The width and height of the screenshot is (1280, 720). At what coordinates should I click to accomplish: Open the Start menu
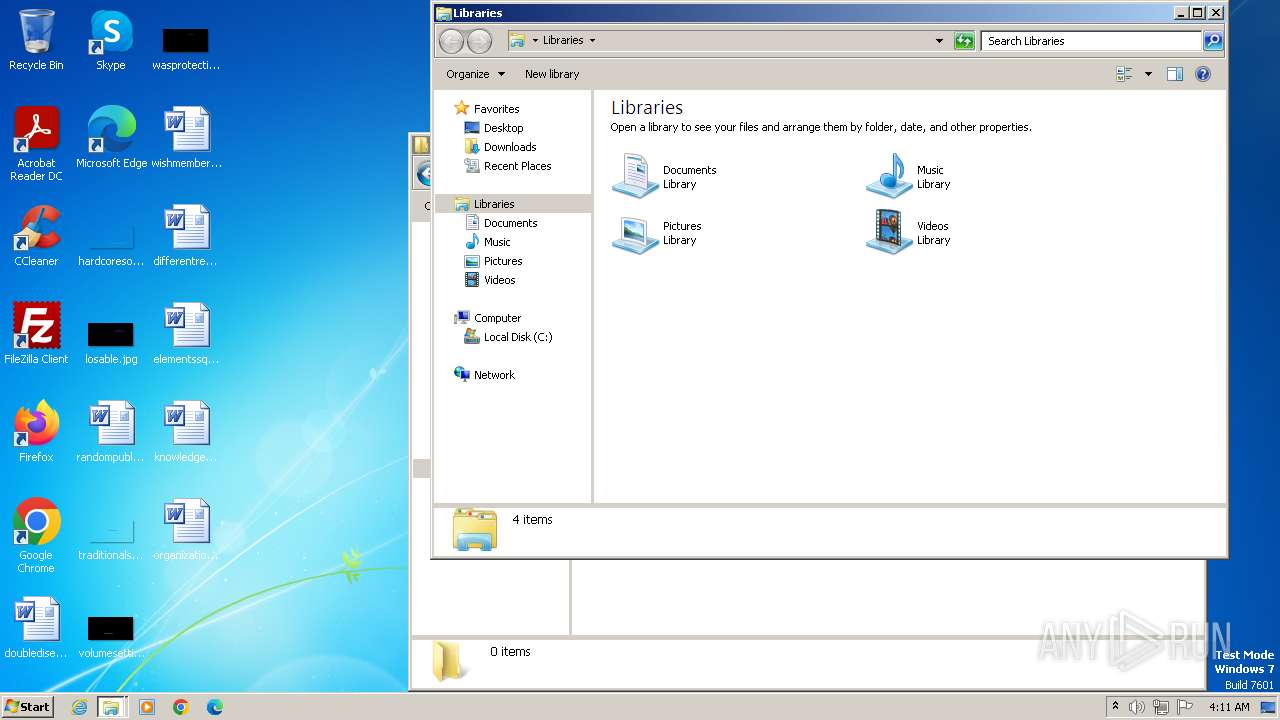tap(27, 706)
